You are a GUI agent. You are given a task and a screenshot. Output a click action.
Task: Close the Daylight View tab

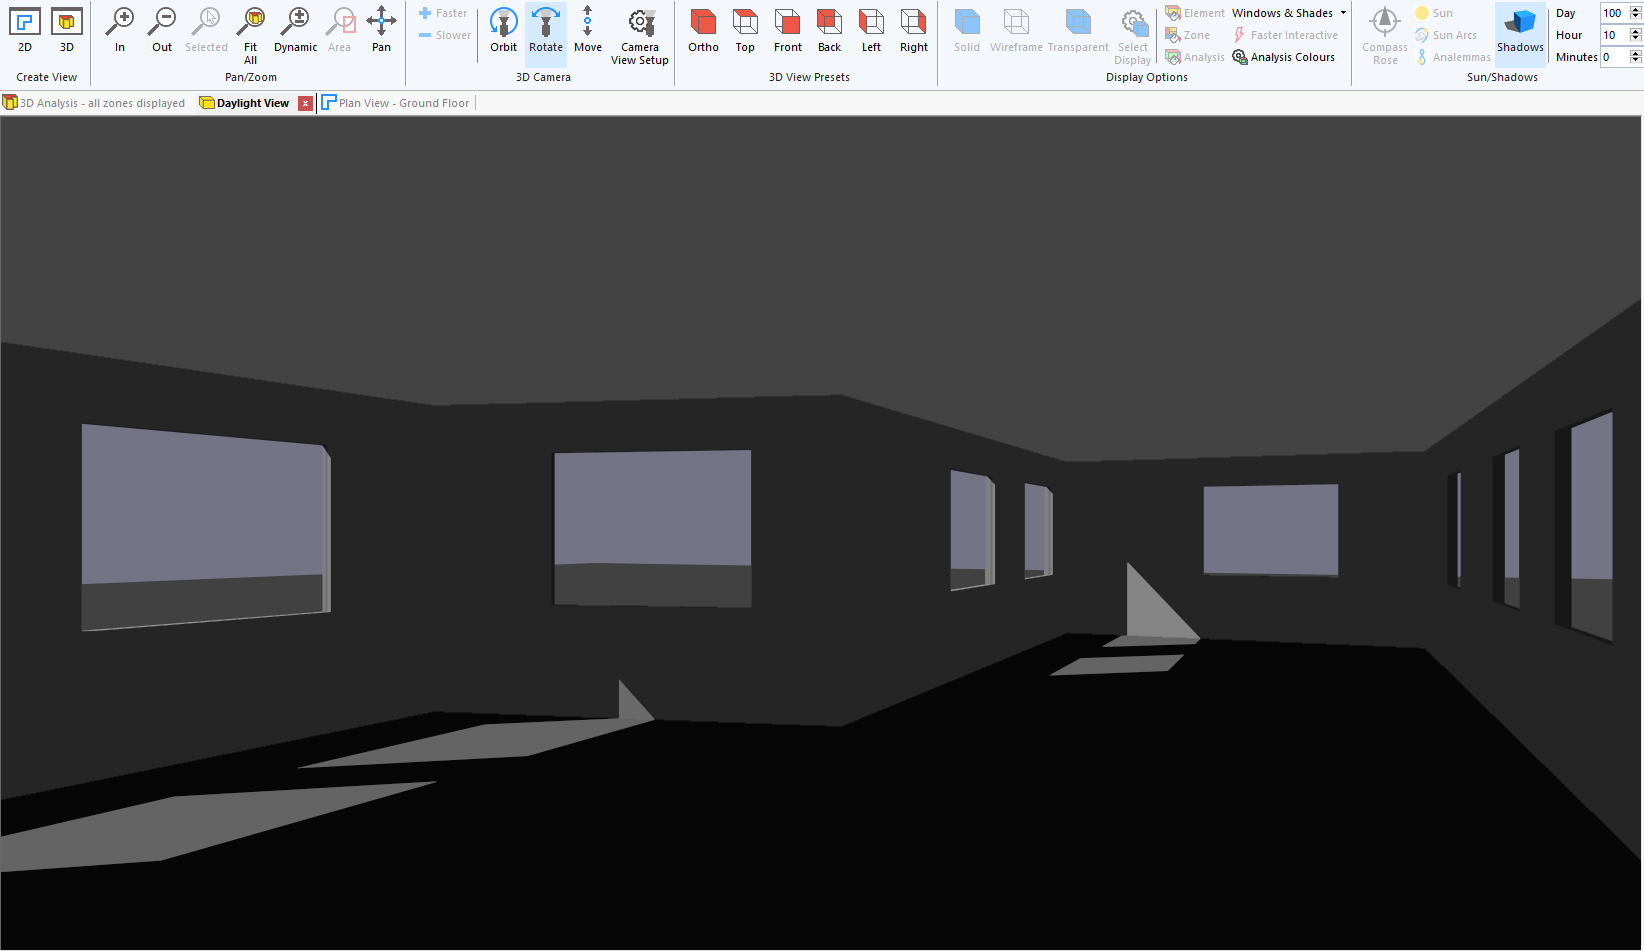[306, 103]
